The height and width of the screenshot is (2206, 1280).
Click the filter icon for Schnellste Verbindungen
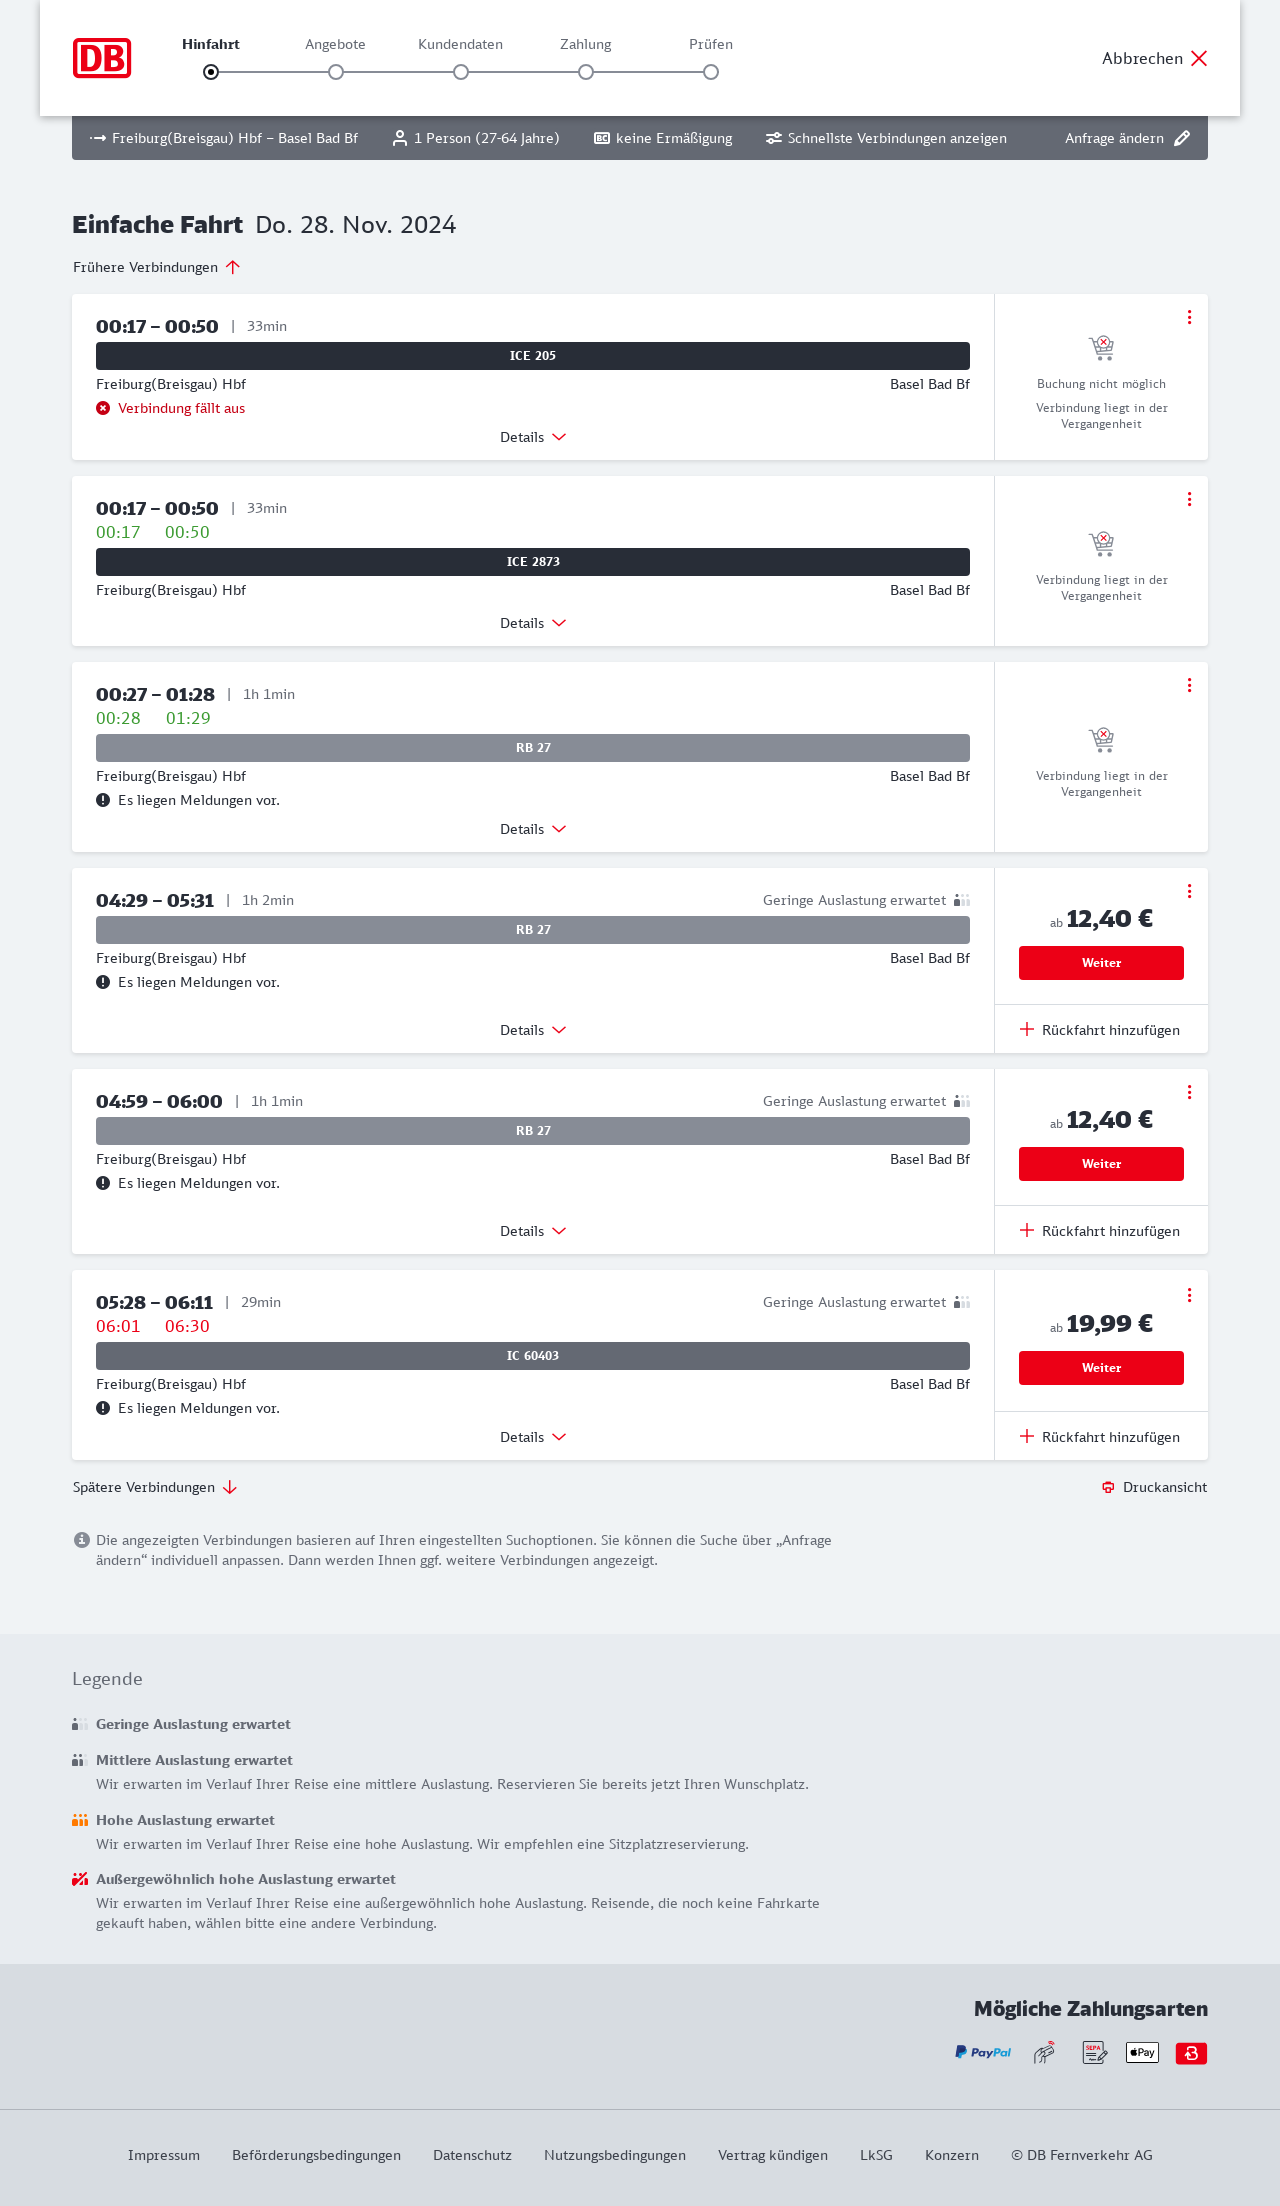[x=773, y=138]
